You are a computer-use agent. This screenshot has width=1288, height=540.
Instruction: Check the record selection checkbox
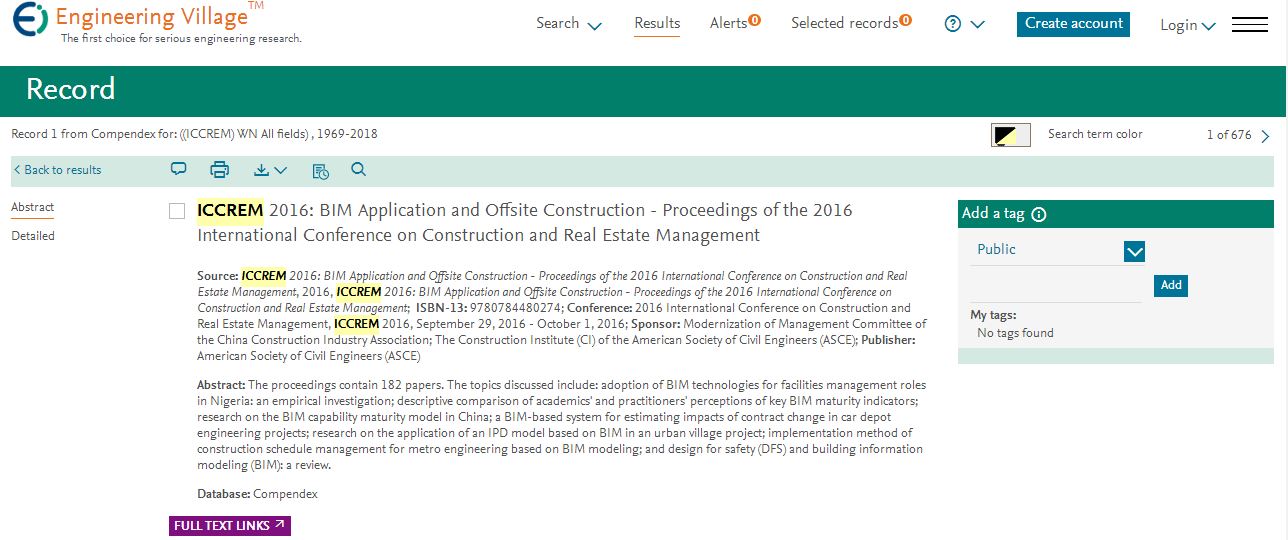pyautogui.click(x=177, y=211)
